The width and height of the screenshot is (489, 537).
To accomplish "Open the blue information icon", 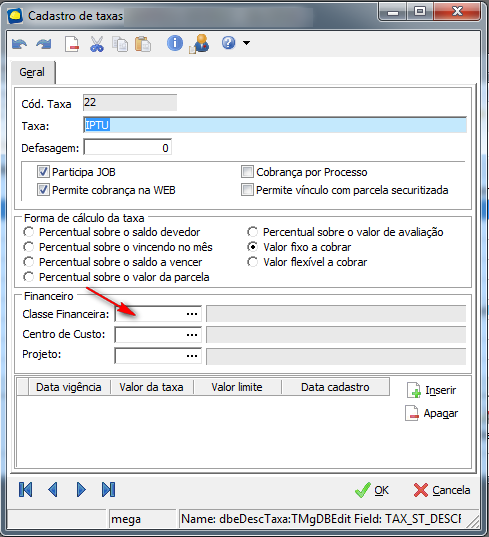I will (x=175, y=43).
